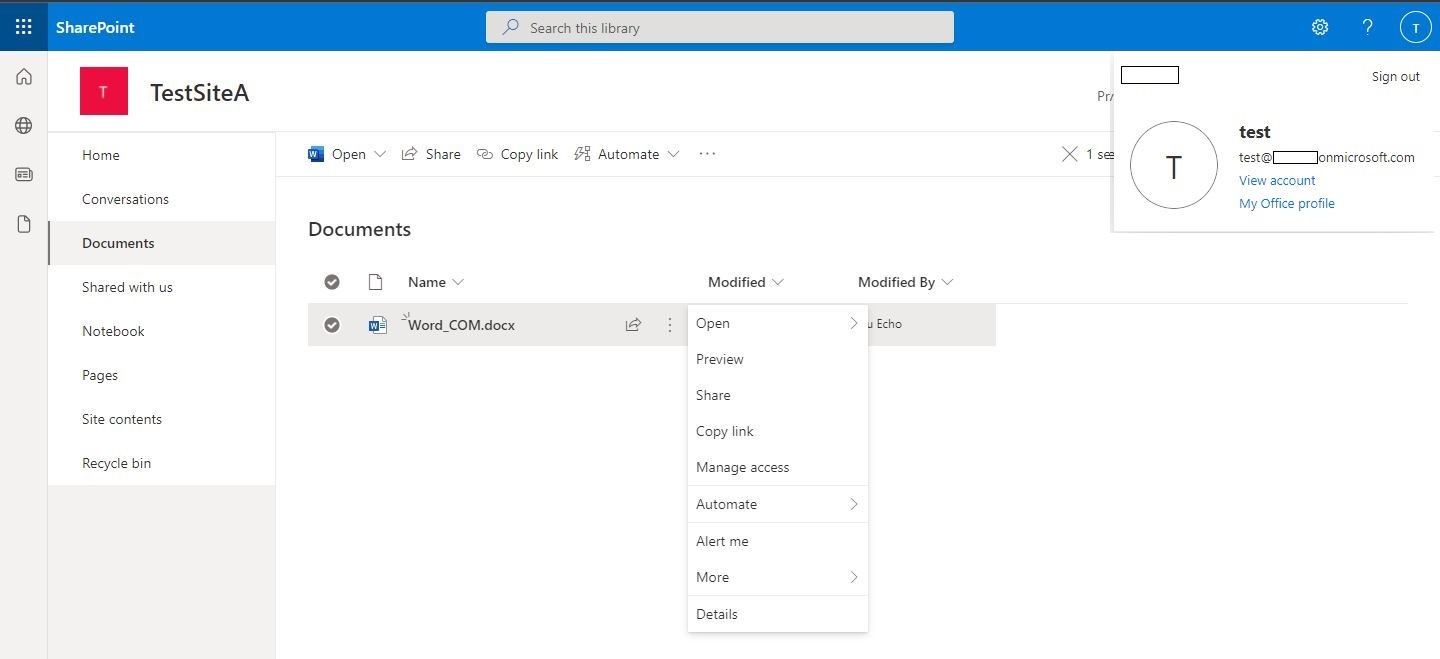The width and height of the screenshot is (1440, 659).
Task: Open the app launcher waffle icon
Action: pyautogui.click(x=24, y=27)
